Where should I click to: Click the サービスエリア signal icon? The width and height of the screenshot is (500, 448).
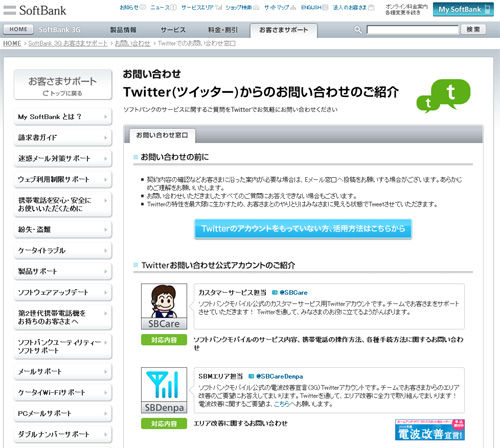click(x=219, y=7)
